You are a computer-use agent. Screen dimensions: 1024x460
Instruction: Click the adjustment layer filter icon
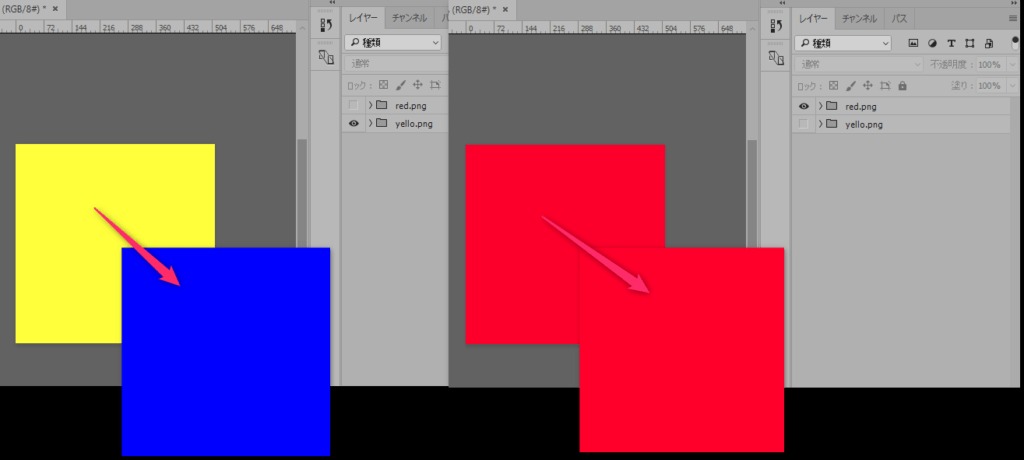pos(932,44)
